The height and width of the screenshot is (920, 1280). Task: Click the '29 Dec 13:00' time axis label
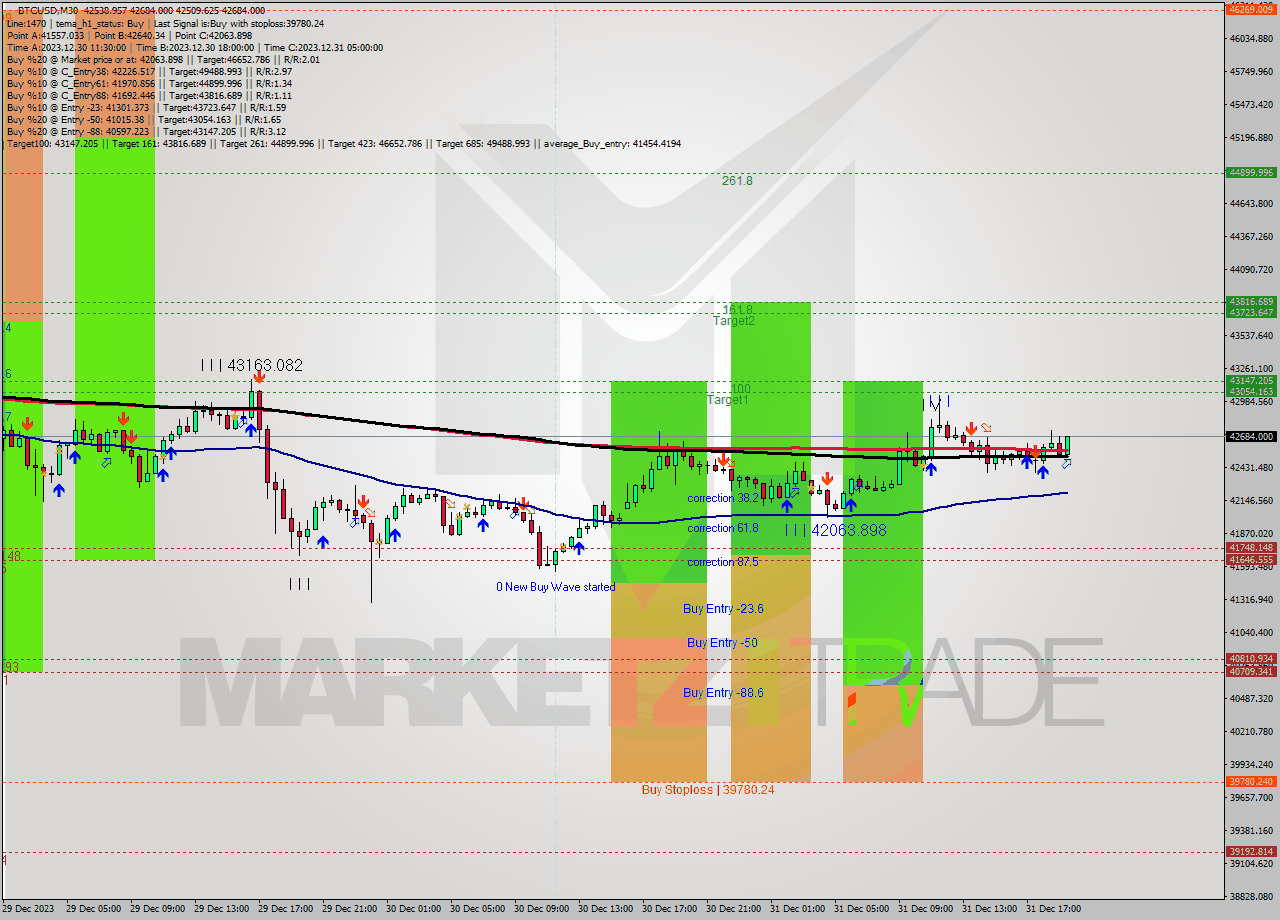(222, 909)
